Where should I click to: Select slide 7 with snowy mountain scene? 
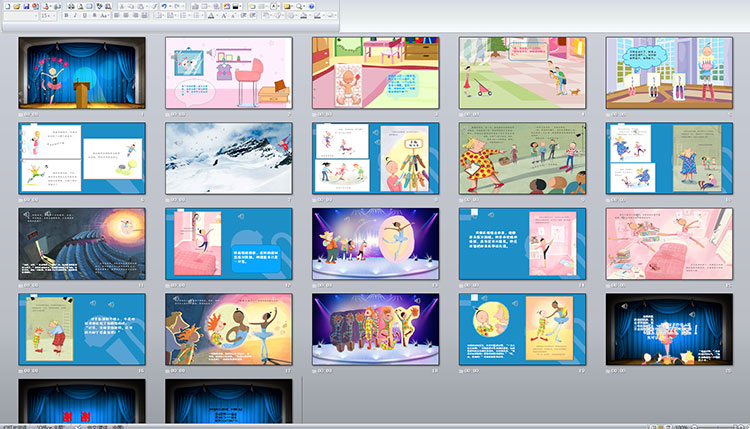point(229,158)
